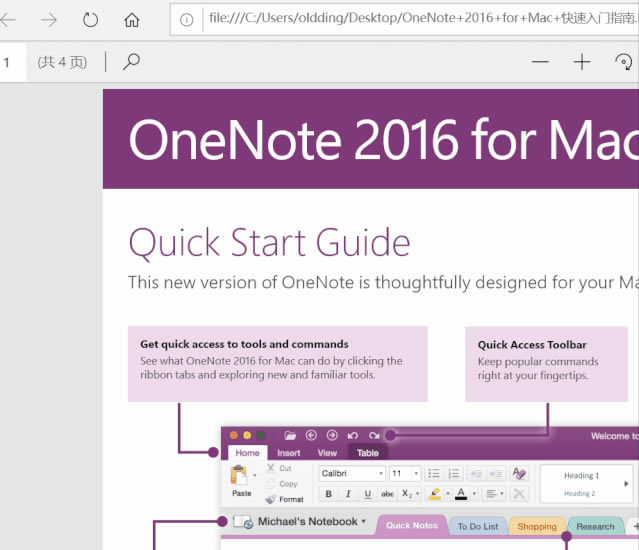Clear formatting with the eraser A icon

(x=519, y=473)
